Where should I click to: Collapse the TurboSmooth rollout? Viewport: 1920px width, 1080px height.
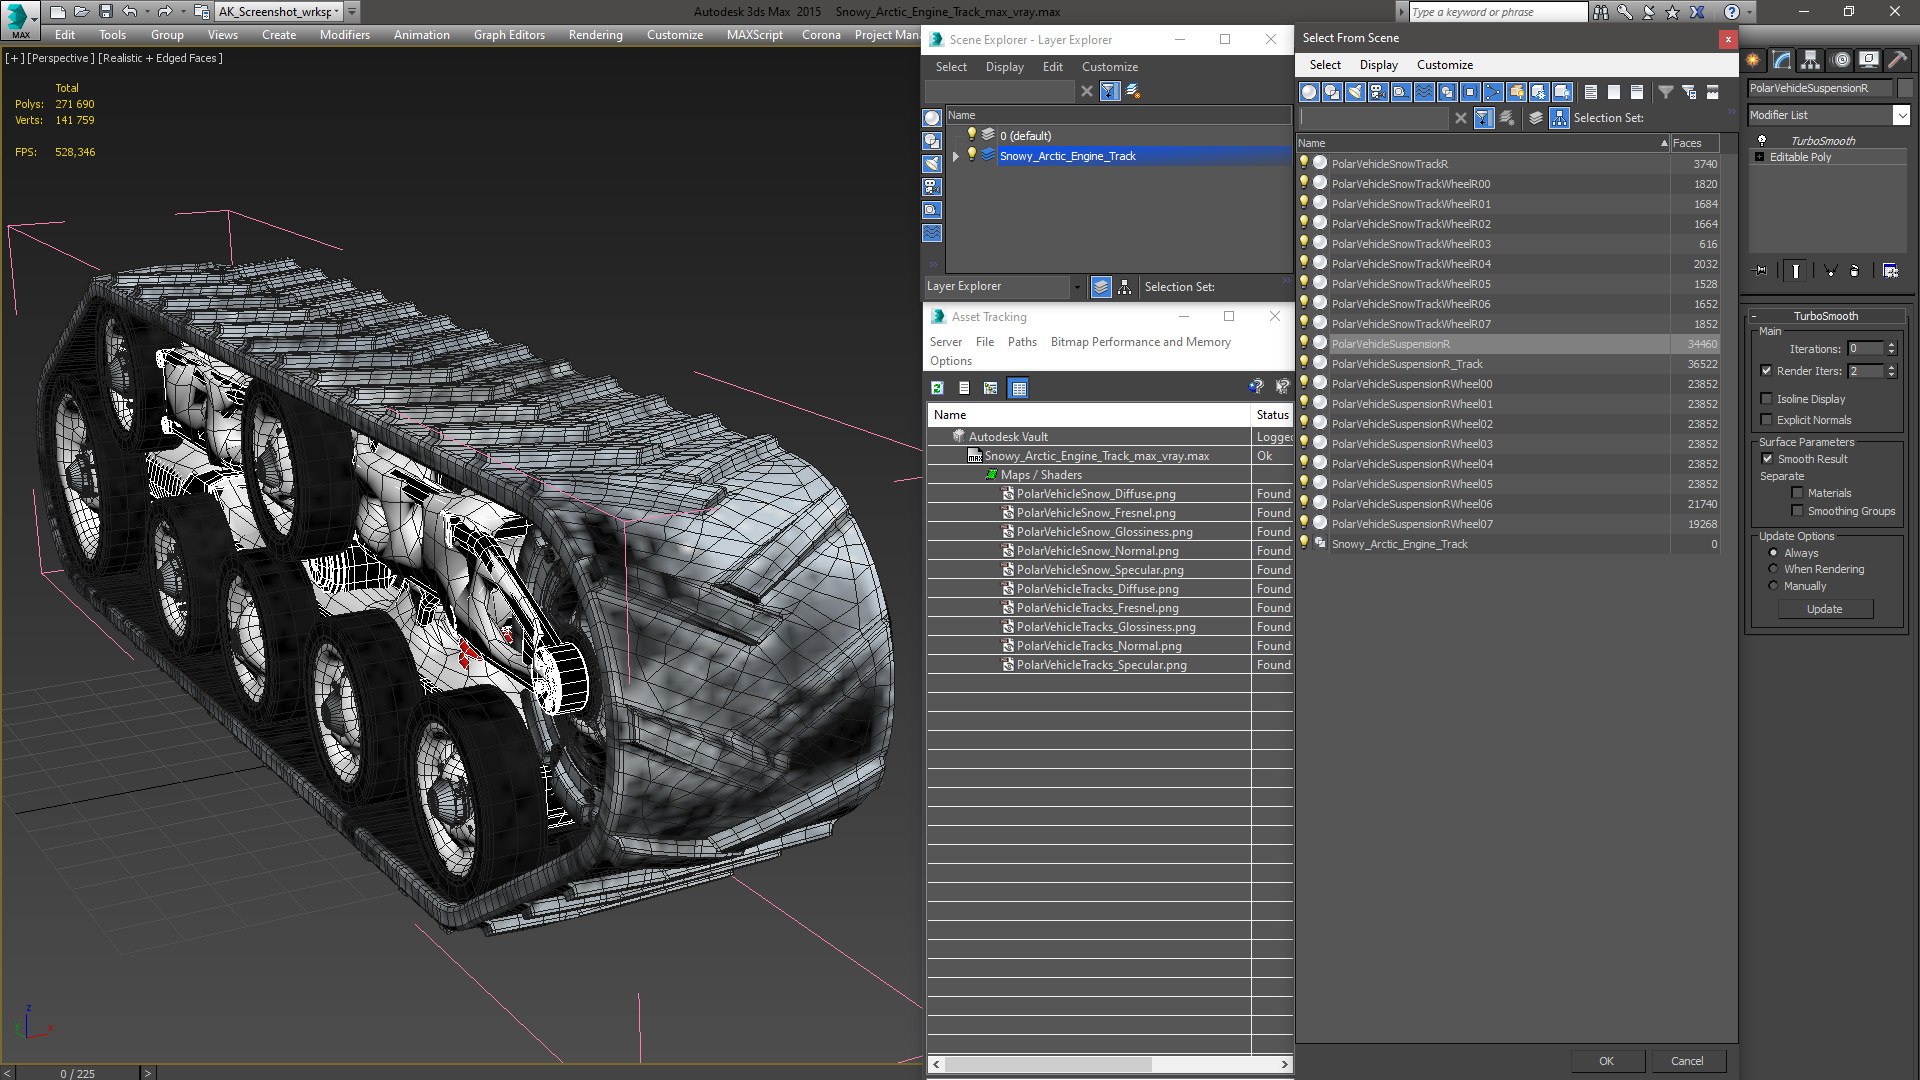pyautogui.click(x=1755, y=316)
